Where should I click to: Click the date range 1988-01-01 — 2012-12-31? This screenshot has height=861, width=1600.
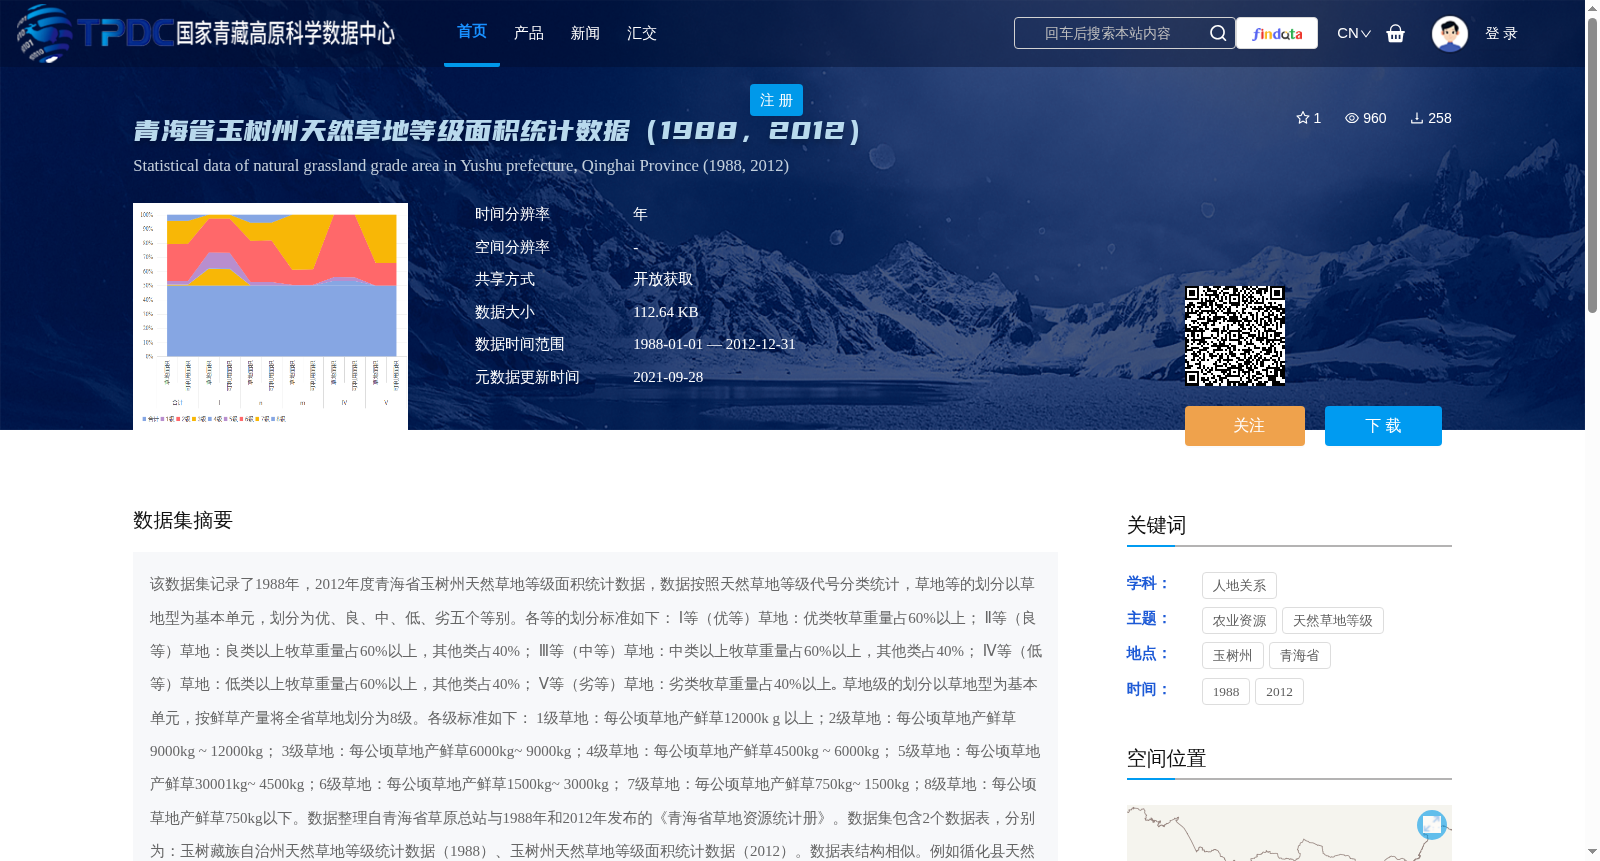pyautogui.click(x=714, y=344)
